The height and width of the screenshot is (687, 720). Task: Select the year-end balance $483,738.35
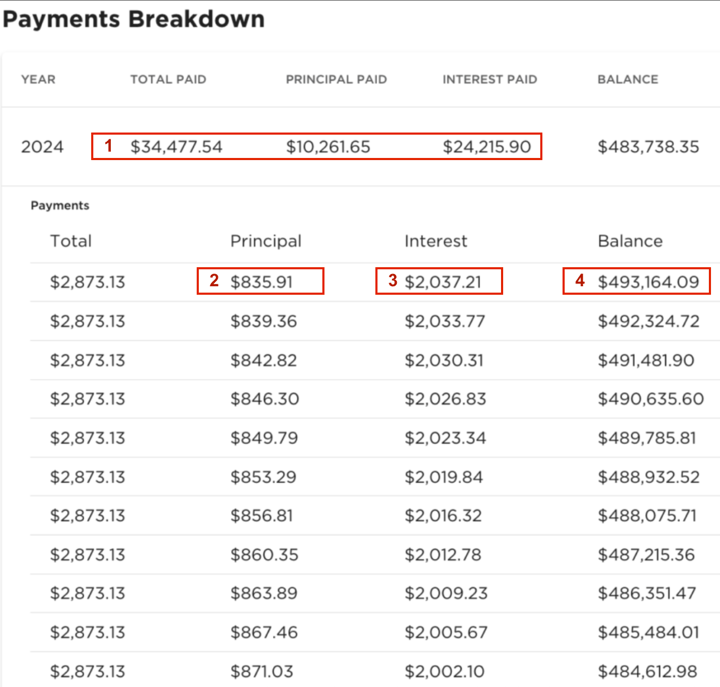pyautogui.click(x=650, y=147)
